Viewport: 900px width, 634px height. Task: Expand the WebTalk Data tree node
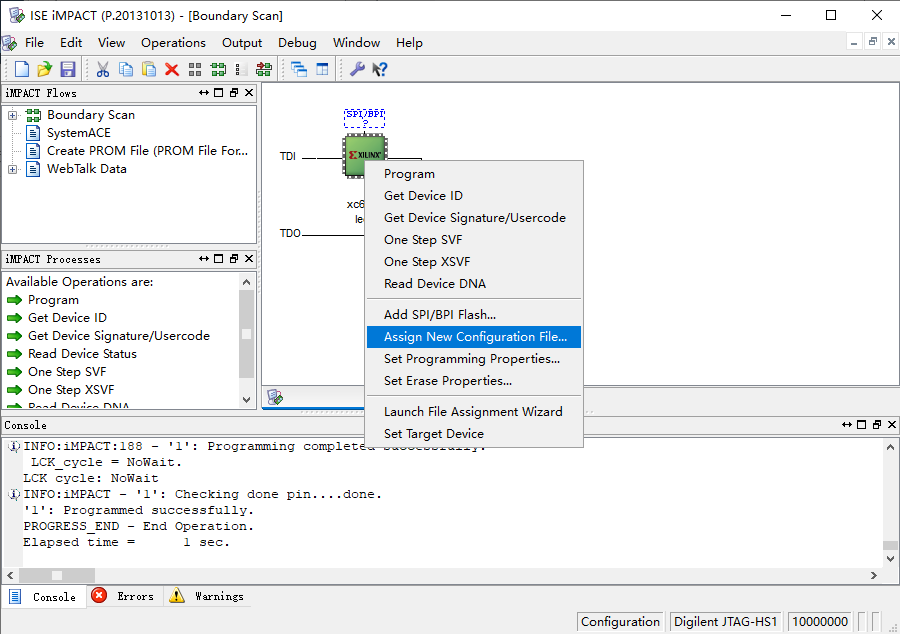pos(13,169)
